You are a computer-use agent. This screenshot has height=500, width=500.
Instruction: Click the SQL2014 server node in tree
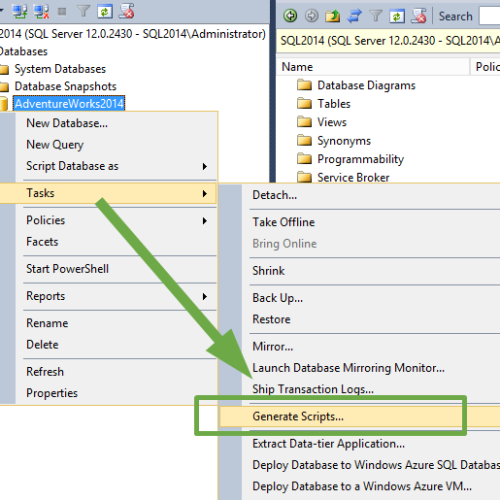coord(133,34)
